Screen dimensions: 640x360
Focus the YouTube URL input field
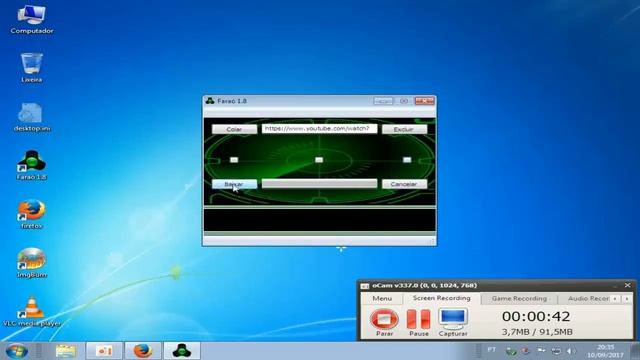319,129
